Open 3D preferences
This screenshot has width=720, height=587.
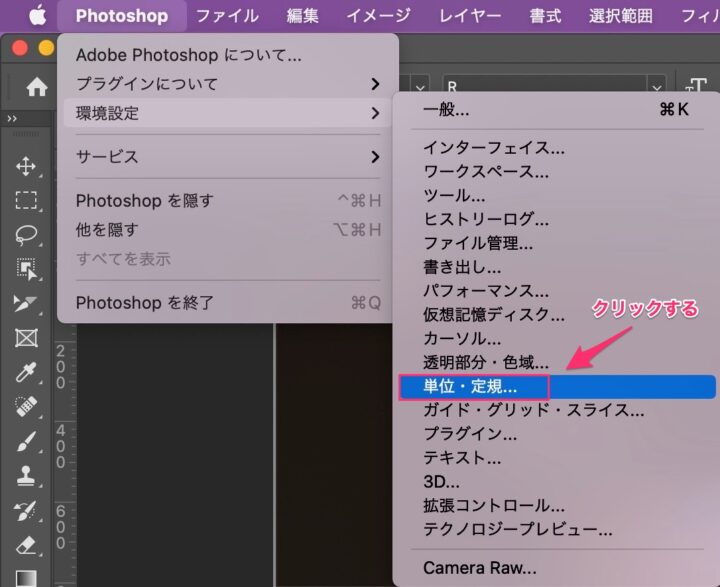coord(557,482)
